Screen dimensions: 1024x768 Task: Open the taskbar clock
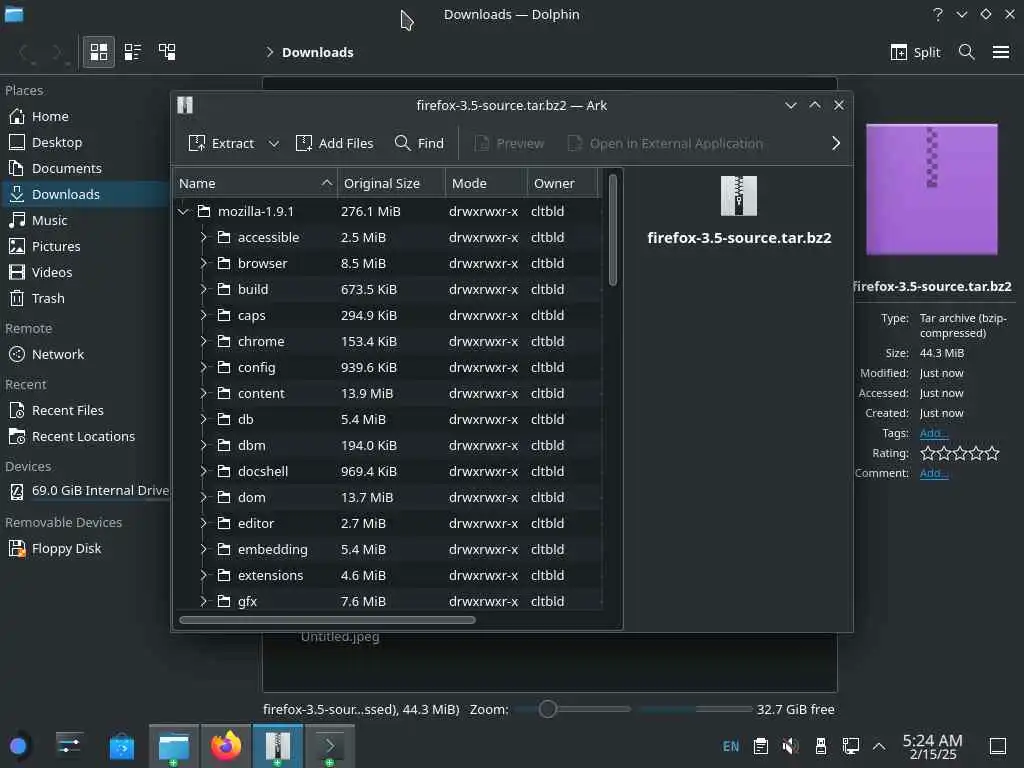(x=933, y=746)
